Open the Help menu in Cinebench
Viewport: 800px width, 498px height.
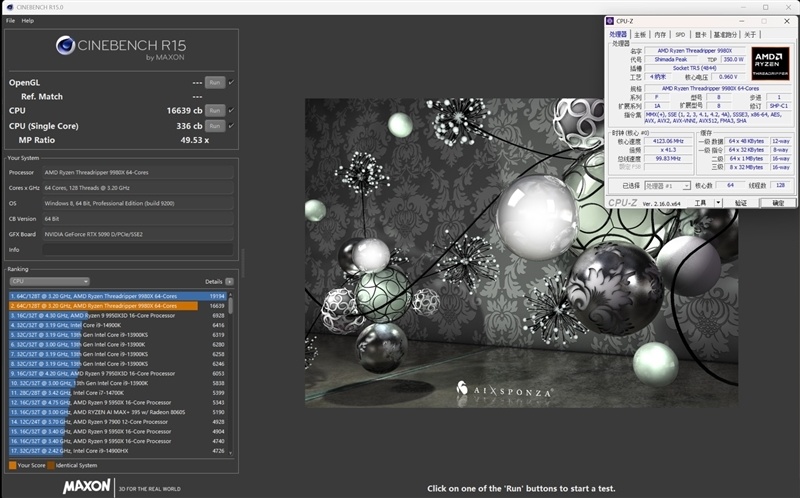28,20
